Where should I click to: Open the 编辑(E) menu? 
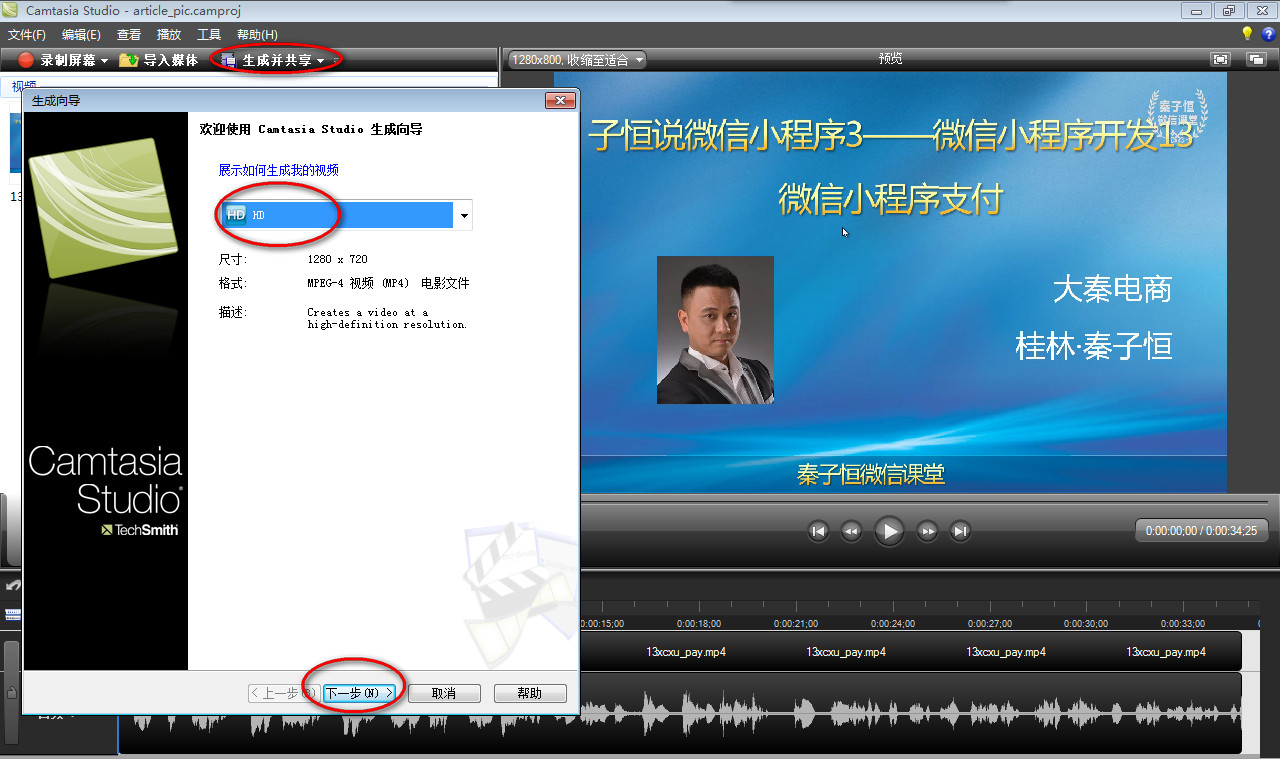tap(81, 35)
